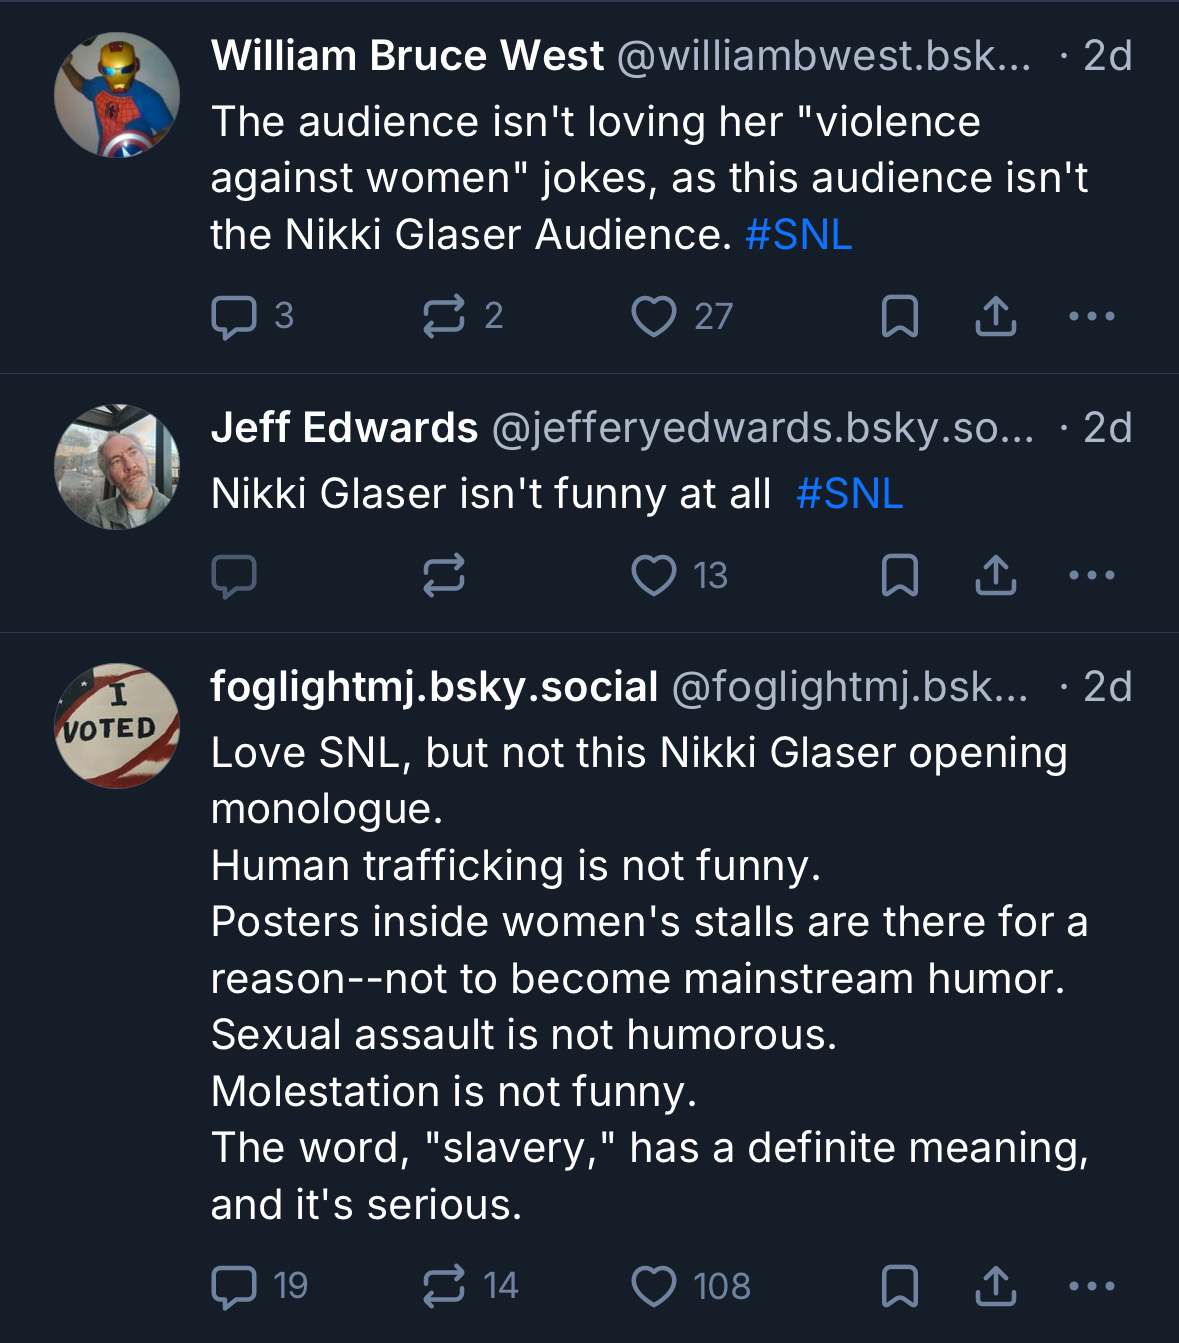
Task: Repost Jeff Edwards' post
Action: pos(443,575)
